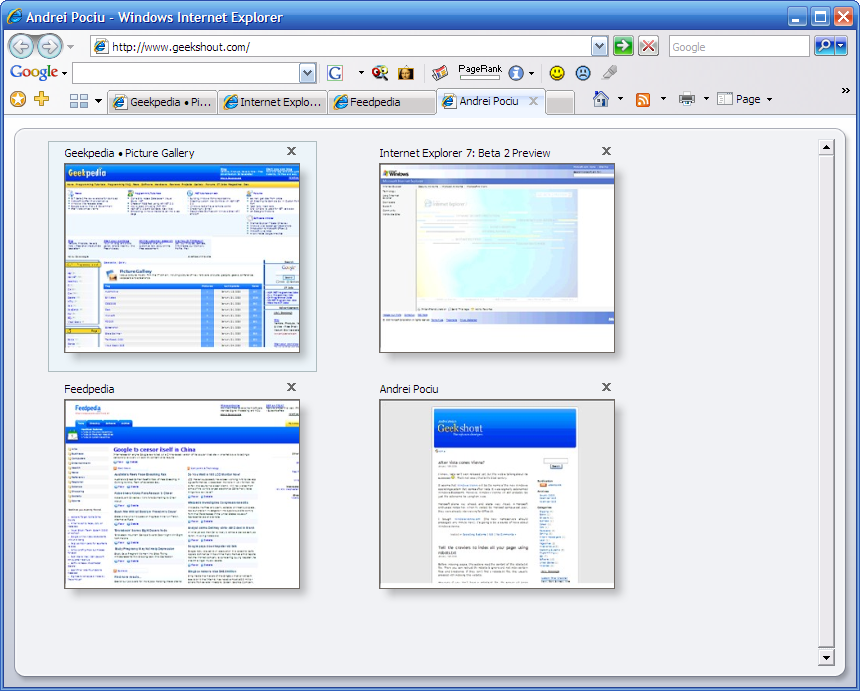The width and height of the screenshot is (860, 691).
Task: Click the scrollbar down arrow
Action: coord(826,657)
